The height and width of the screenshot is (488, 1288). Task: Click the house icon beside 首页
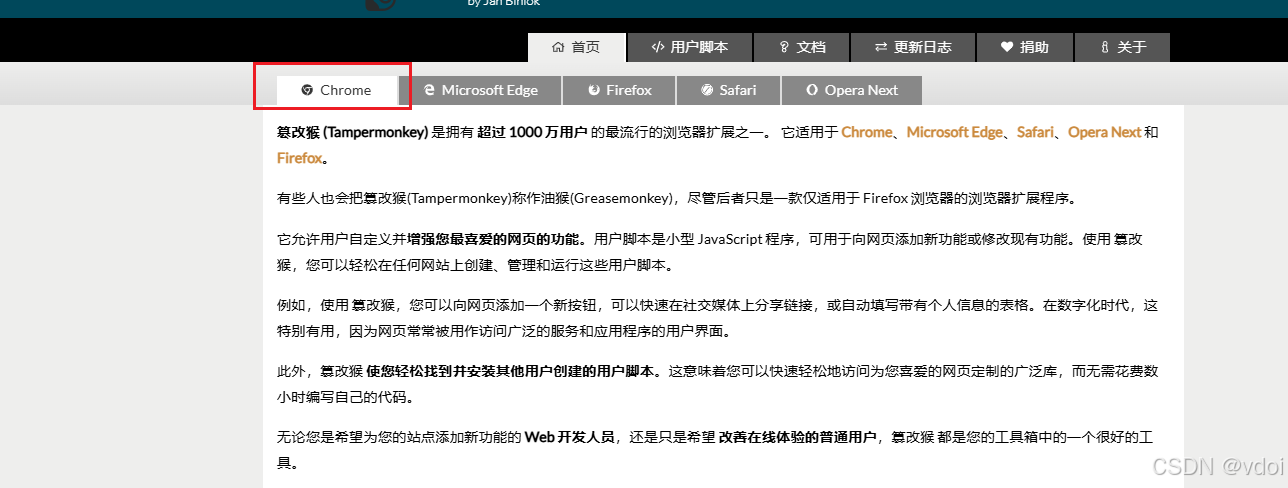click(558, 47)
